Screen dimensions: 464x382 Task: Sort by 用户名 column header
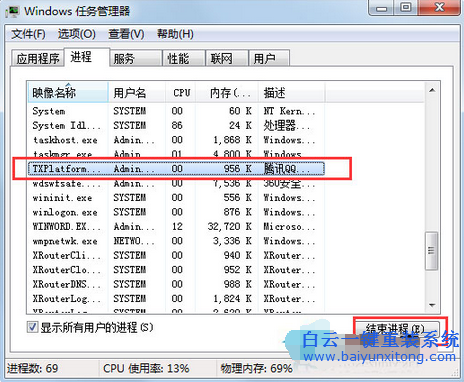click(137, 92)
